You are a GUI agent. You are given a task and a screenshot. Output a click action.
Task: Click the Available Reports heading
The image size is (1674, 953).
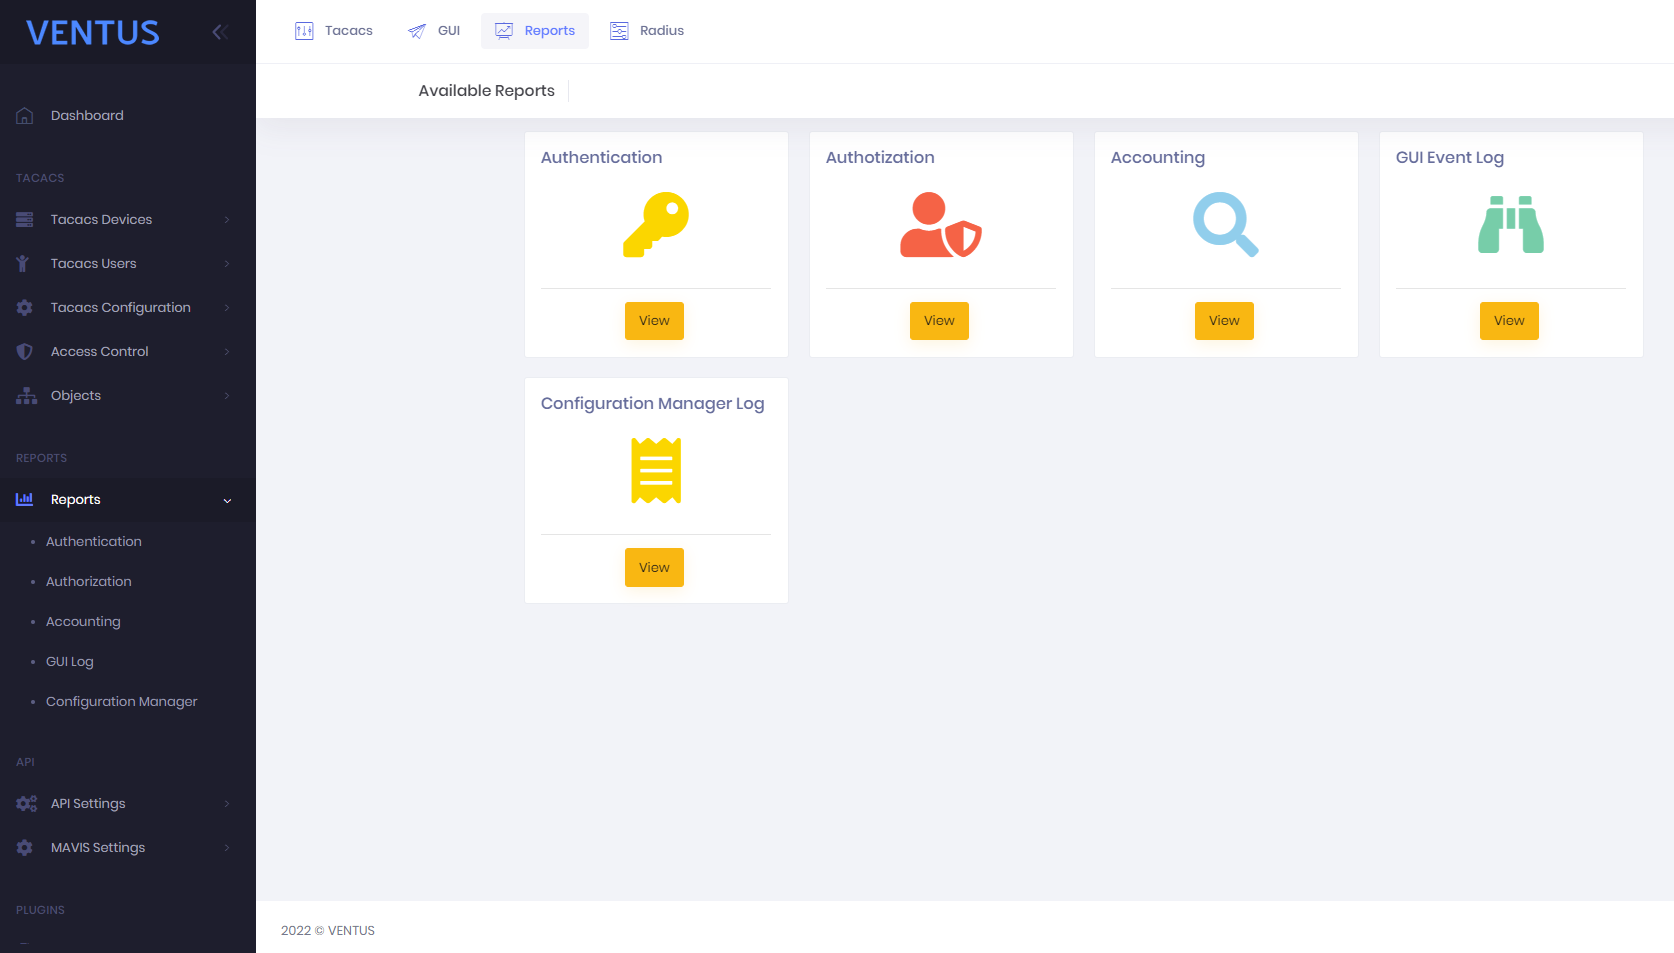[x=487, y=91]
